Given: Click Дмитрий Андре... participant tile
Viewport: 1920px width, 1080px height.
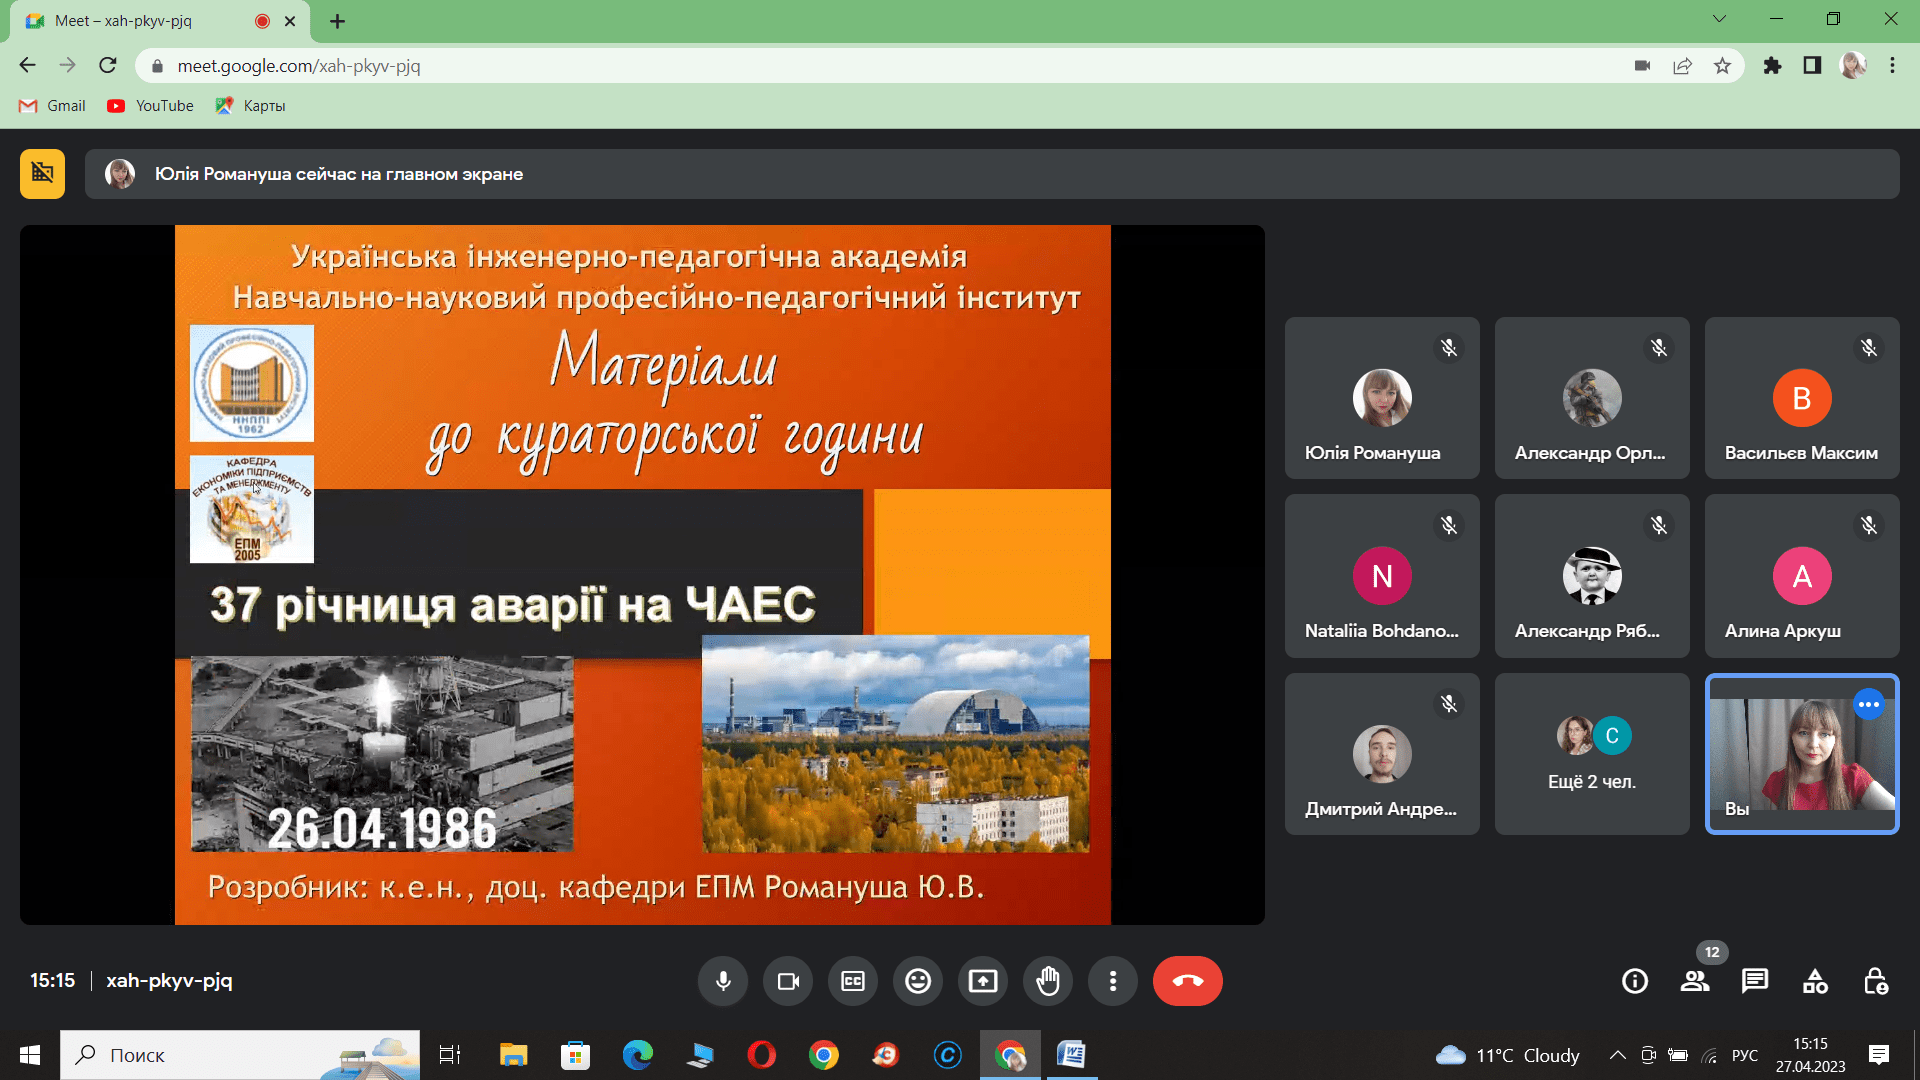Looking at the screenshot, I should click(x=1382, y=754).
